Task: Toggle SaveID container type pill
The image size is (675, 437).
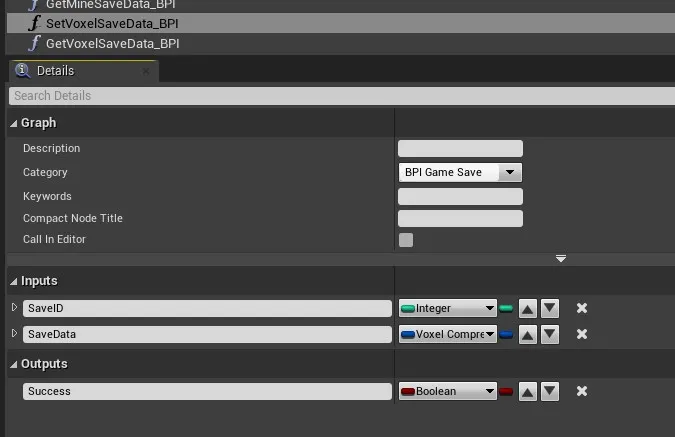Action: point(506,308)
